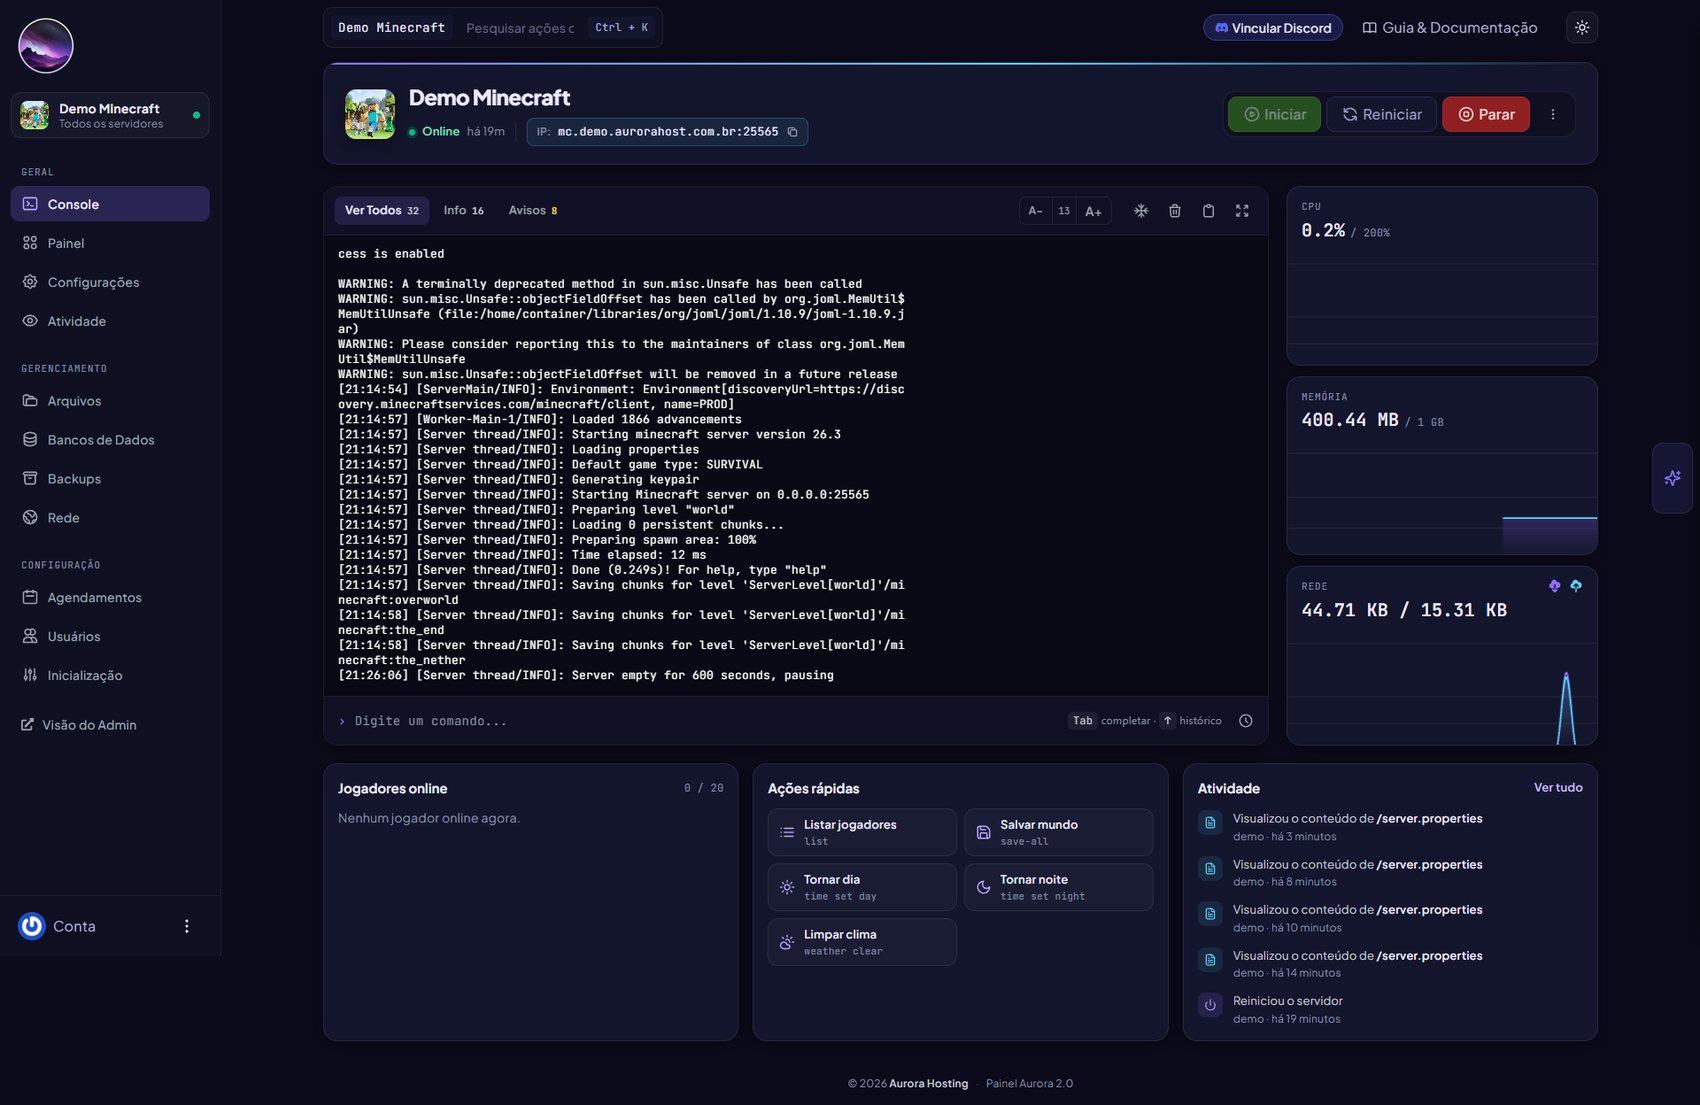Open Guia & Documentação link

pyautogui.click(x=1449, y=28)
